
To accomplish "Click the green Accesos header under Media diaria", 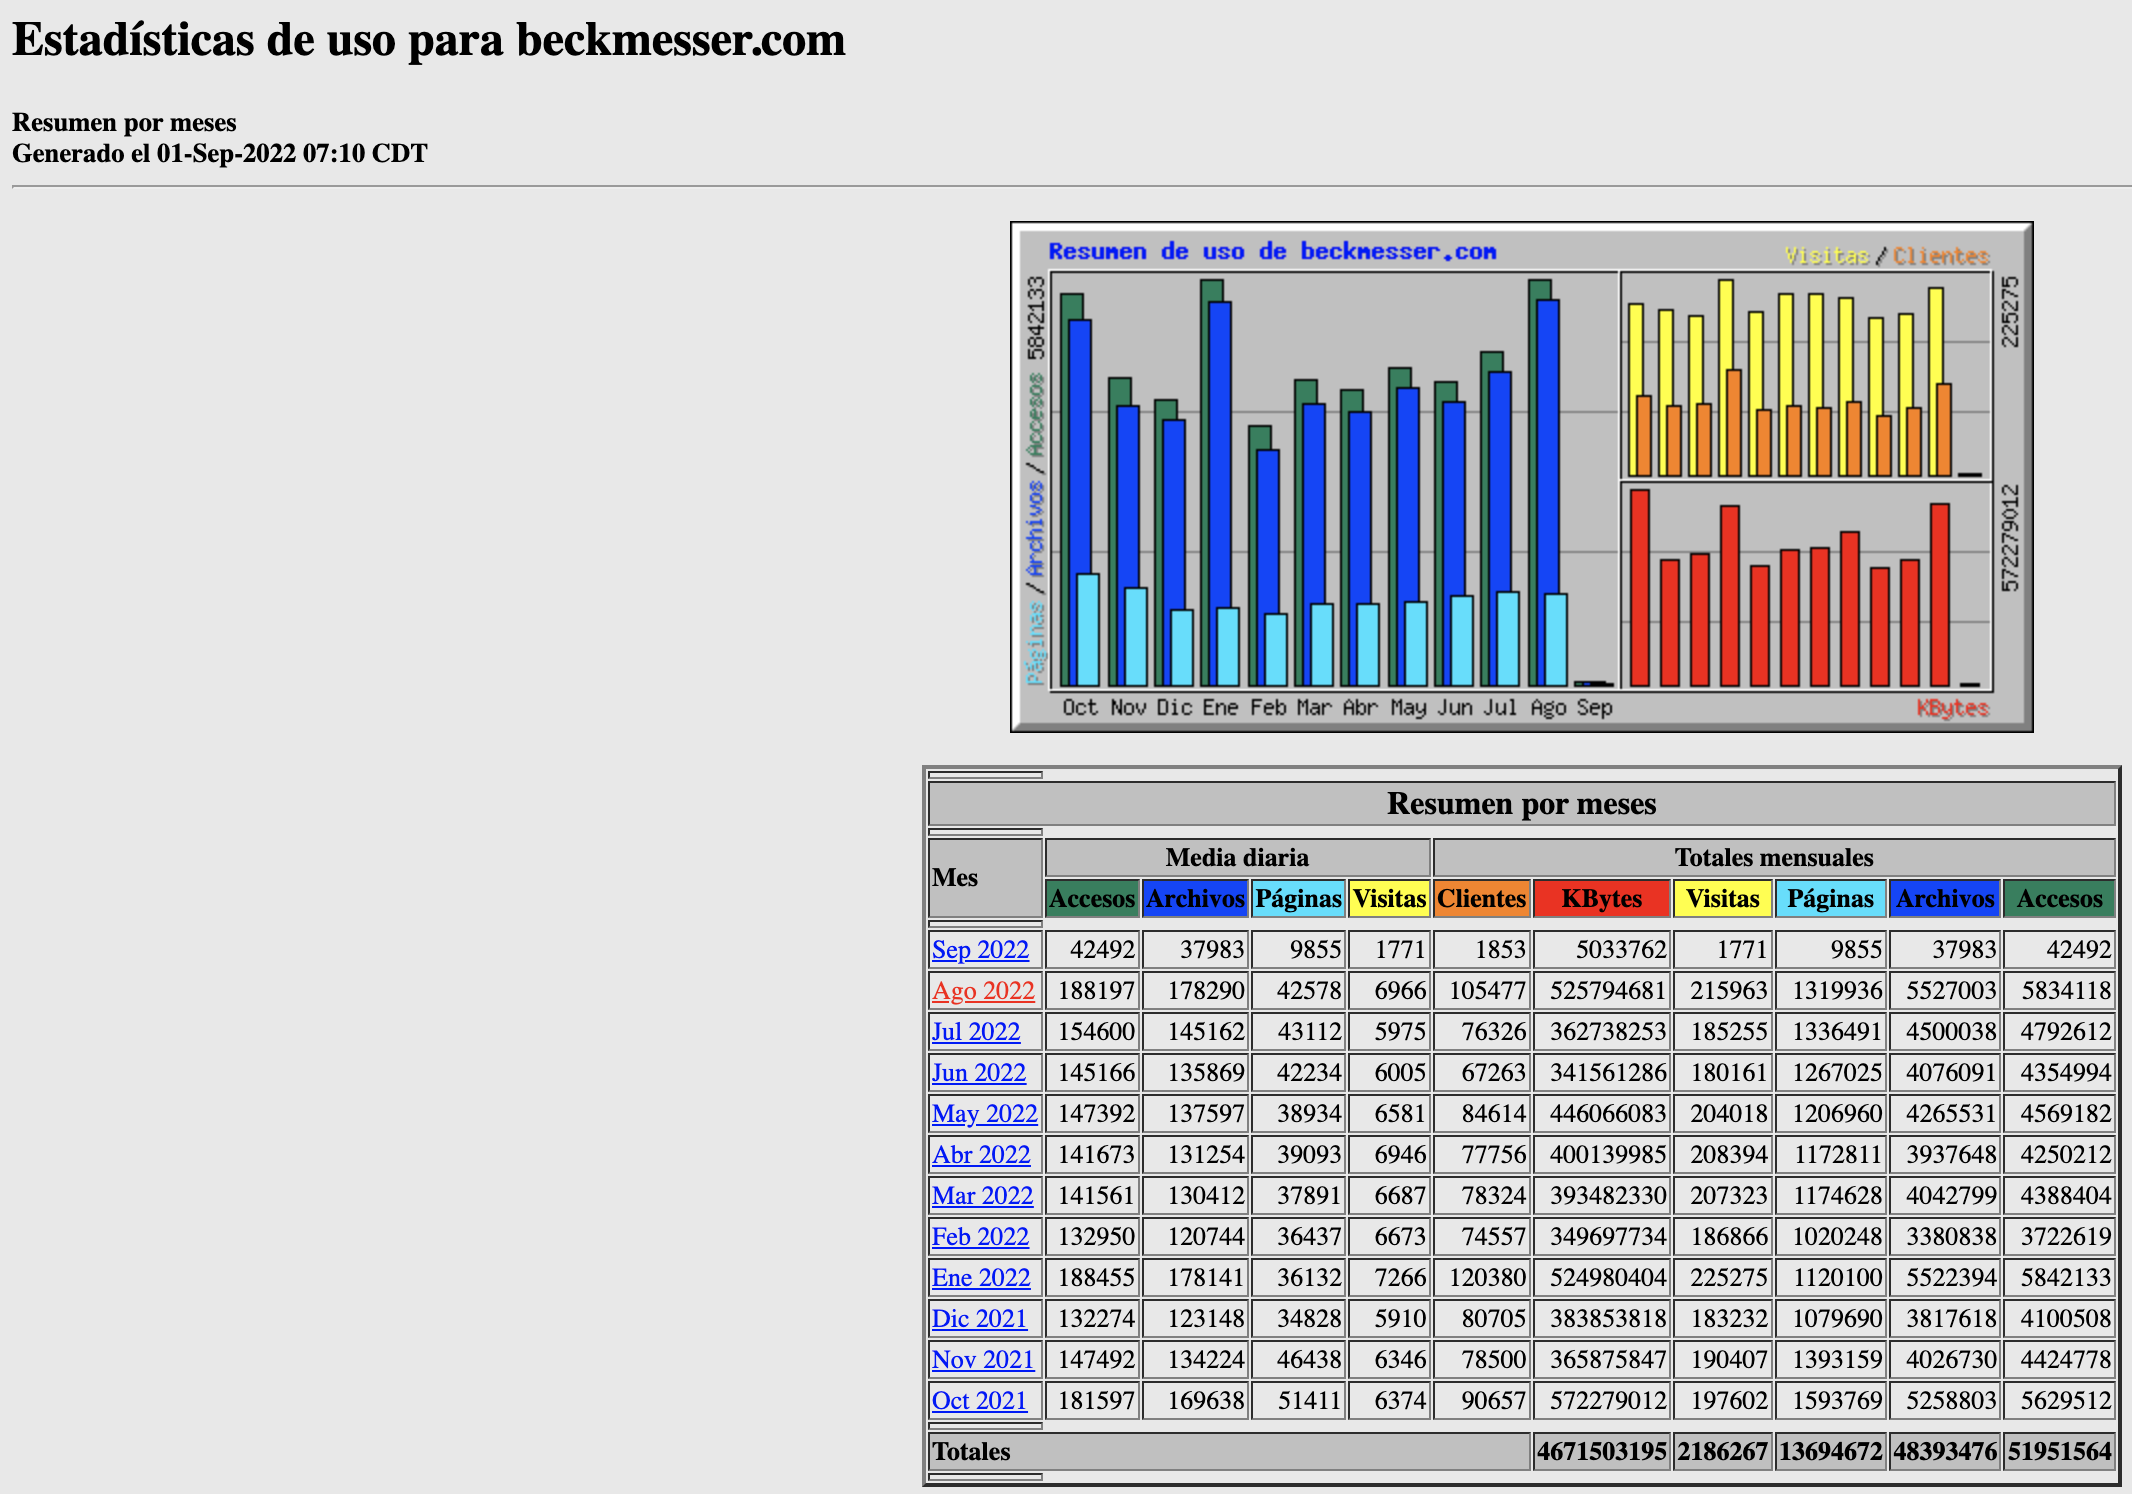I will [x=1092, y=899].
